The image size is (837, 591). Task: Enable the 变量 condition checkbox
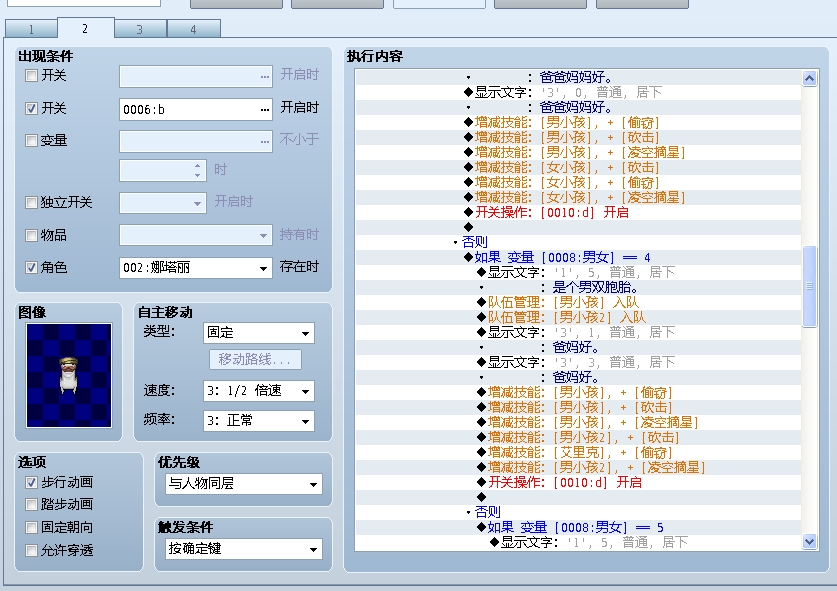pos(31,140)
